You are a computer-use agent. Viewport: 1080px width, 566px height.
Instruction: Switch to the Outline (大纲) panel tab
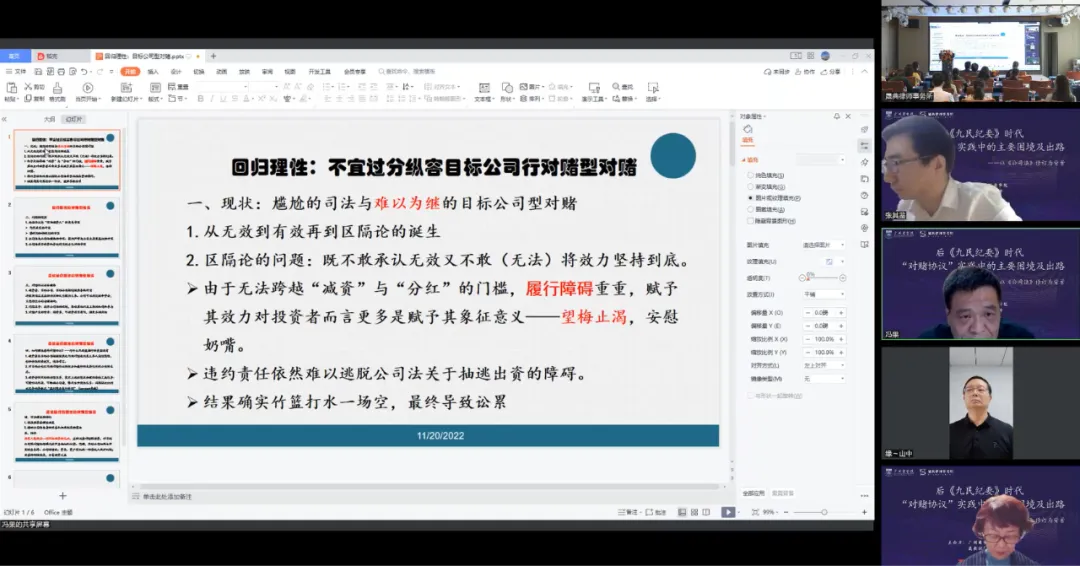tap(49, 119)
